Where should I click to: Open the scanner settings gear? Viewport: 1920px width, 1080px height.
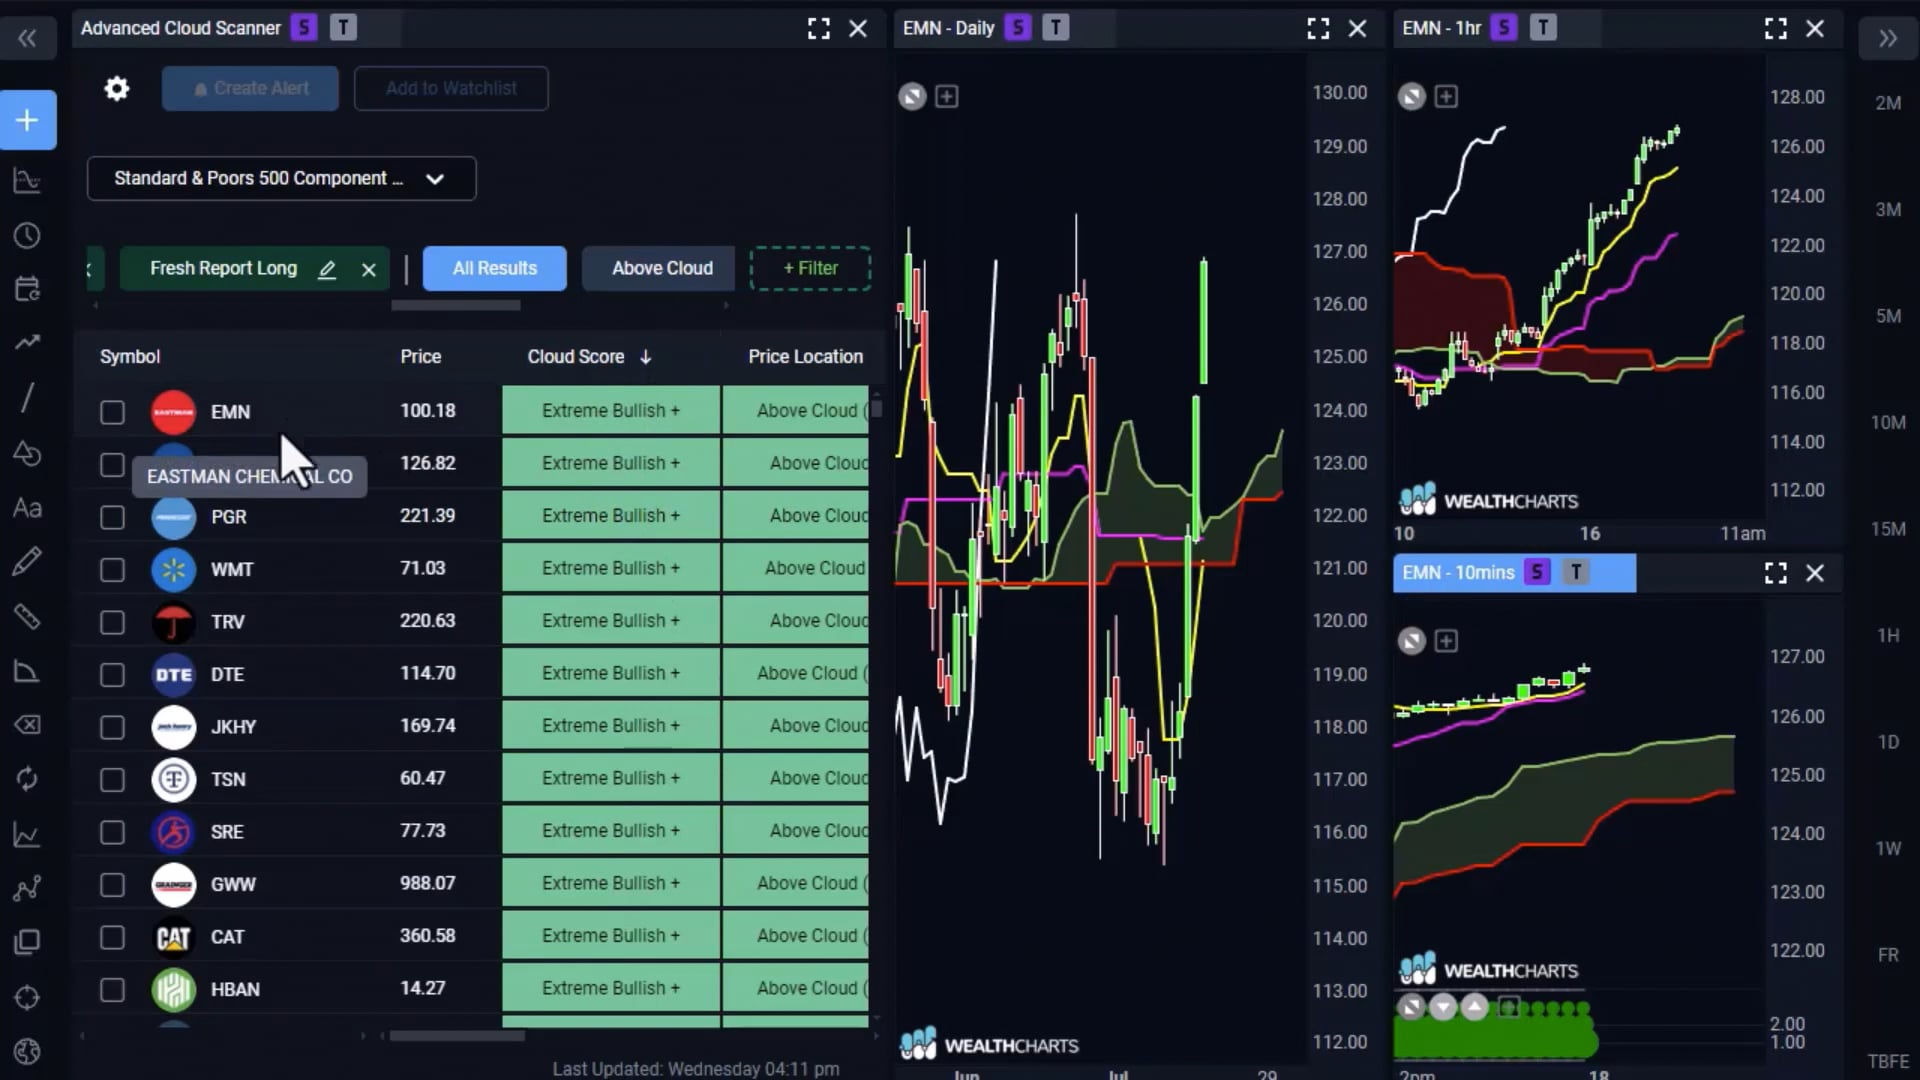click(117, 89)
